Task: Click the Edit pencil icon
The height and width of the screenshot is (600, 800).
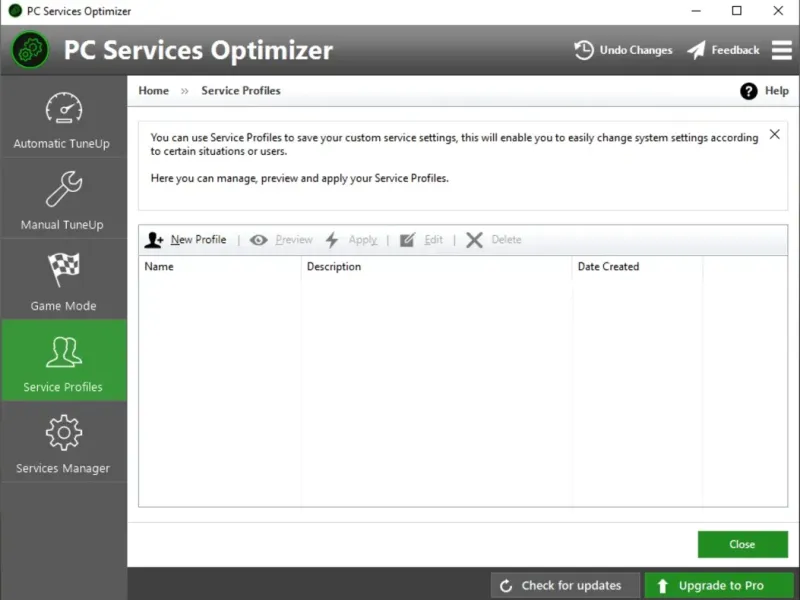Action: (407, 240)
